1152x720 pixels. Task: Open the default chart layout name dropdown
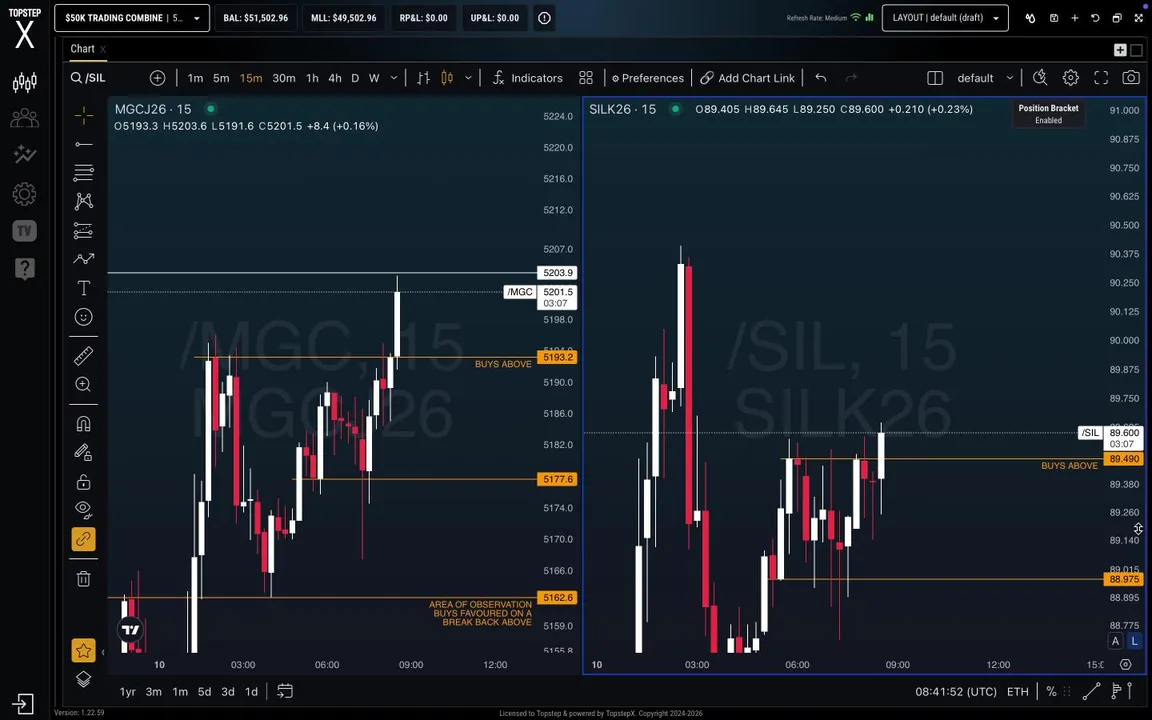(x=984, y=78)
